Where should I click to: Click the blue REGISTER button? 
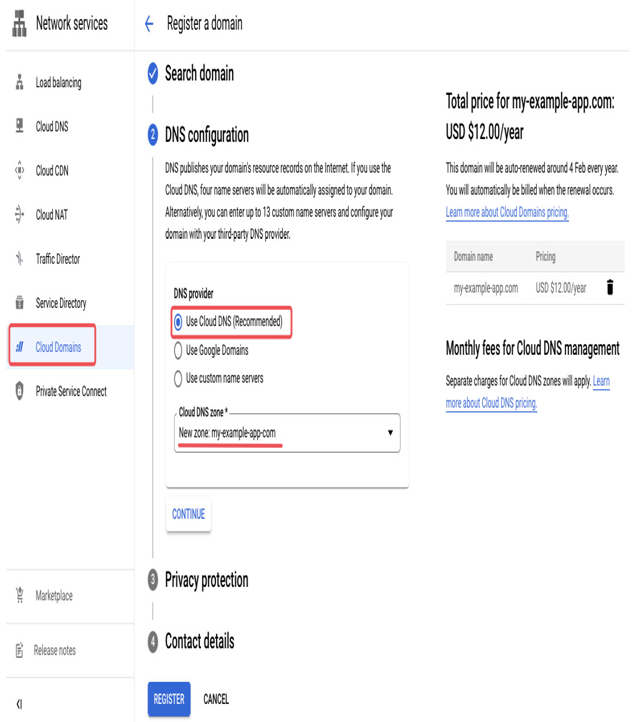169,699
